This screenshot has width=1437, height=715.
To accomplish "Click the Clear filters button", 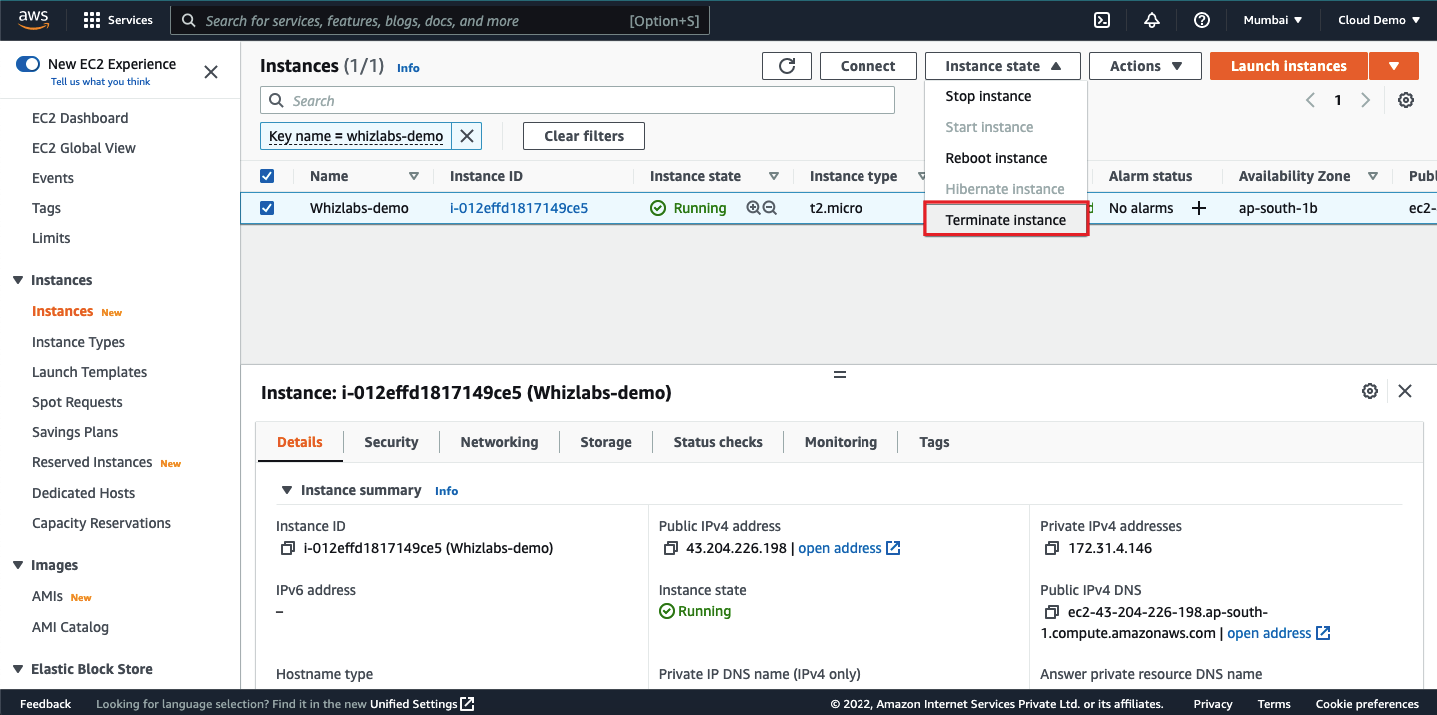I will (584, 136).
